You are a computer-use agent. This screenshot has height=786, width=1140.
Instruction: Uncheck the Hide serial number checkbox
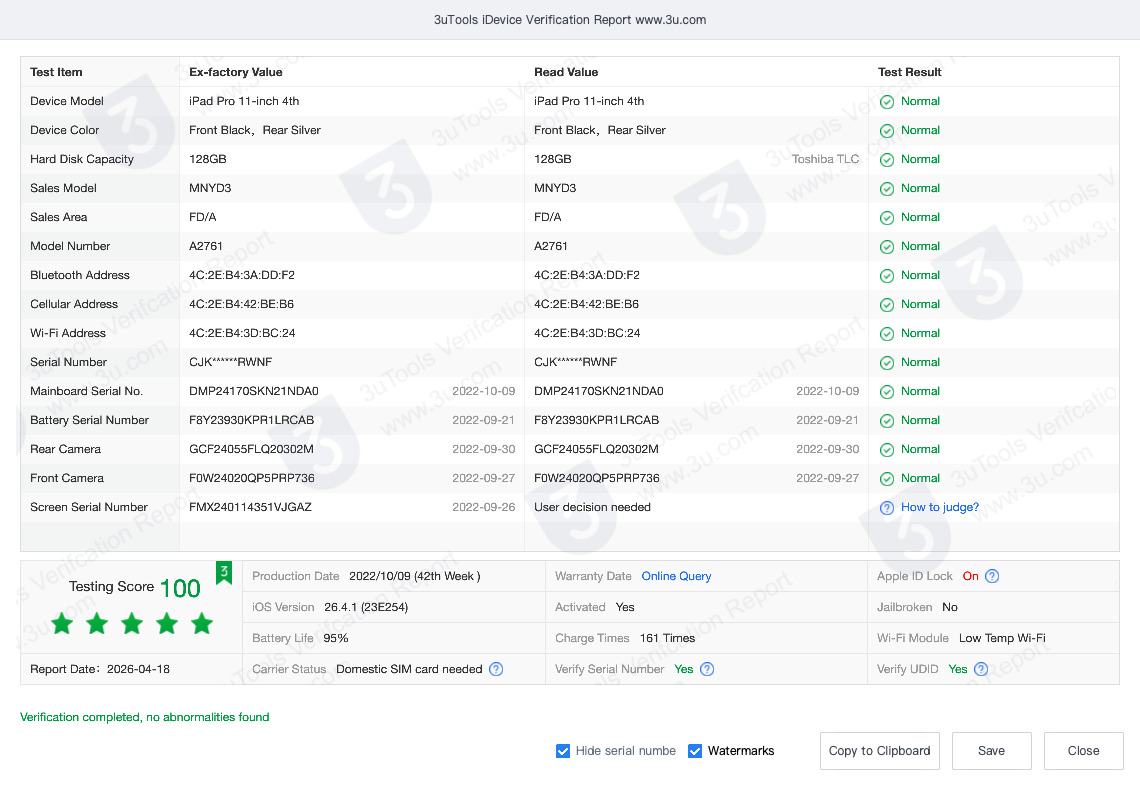(563, 751)
